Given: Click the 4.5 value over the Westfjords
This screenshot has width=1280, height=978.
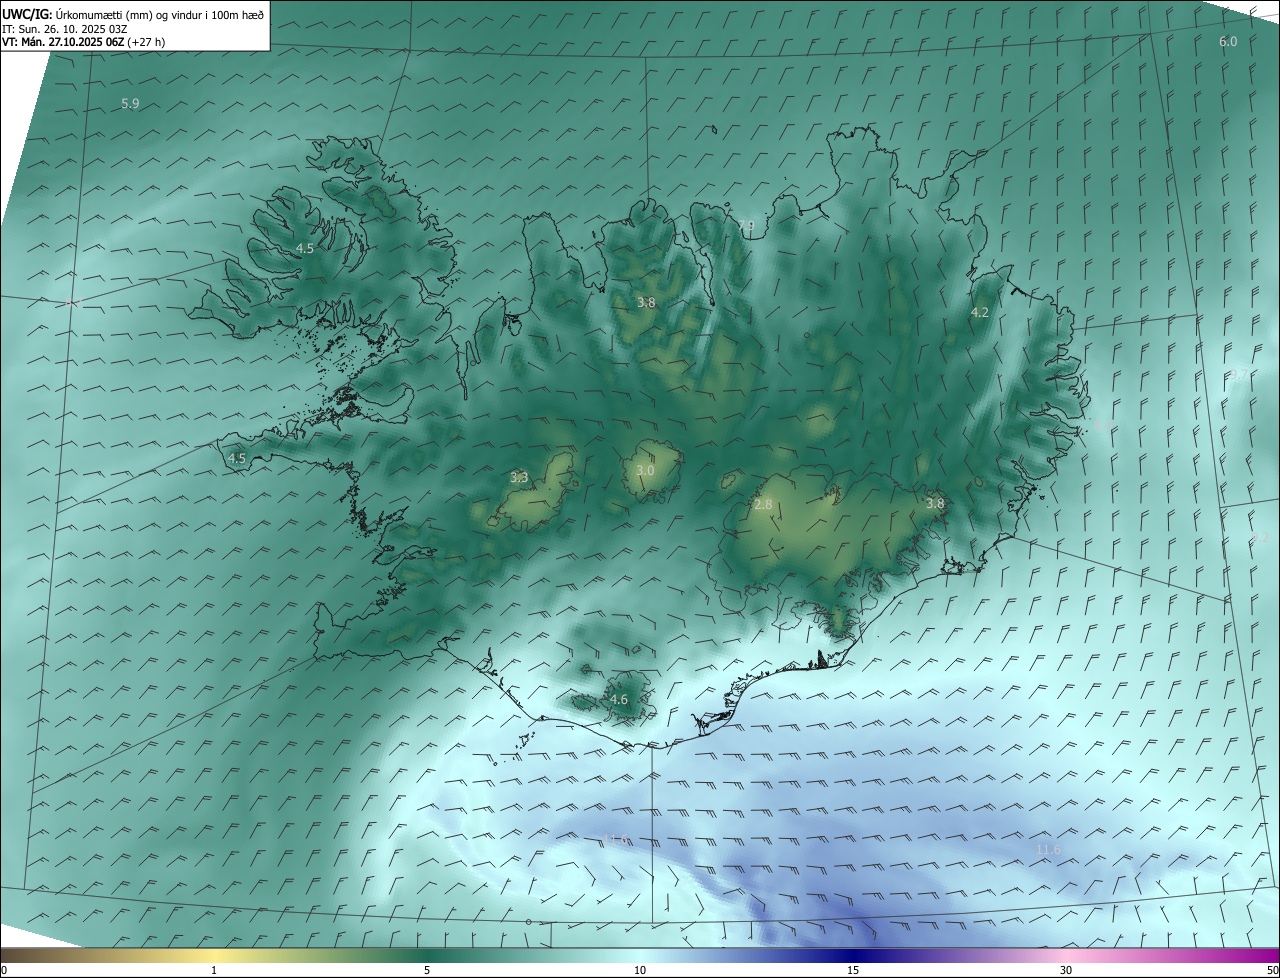Looking at the screenshot, I should (x=305, y=248).
